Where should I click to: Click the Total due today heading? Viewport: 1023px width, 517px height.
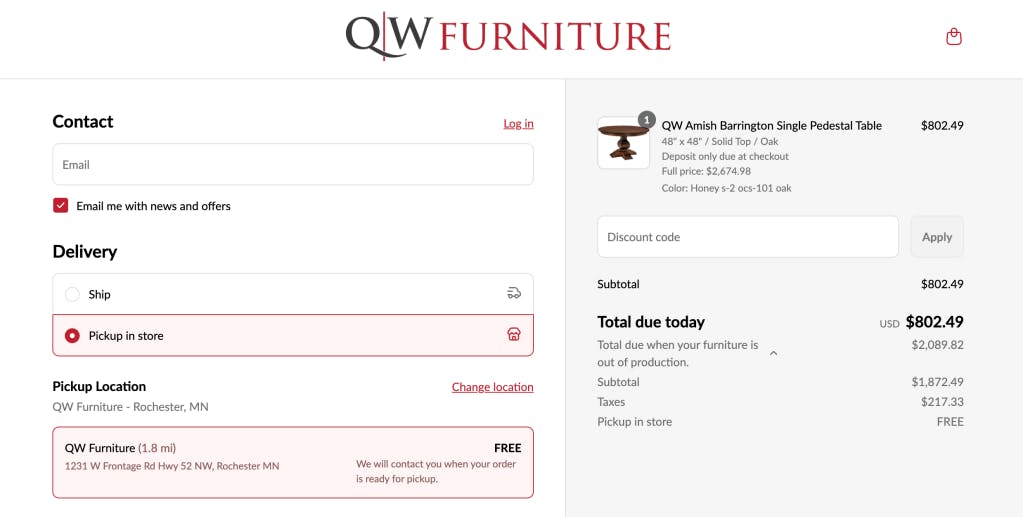click(x=651, y=322)
